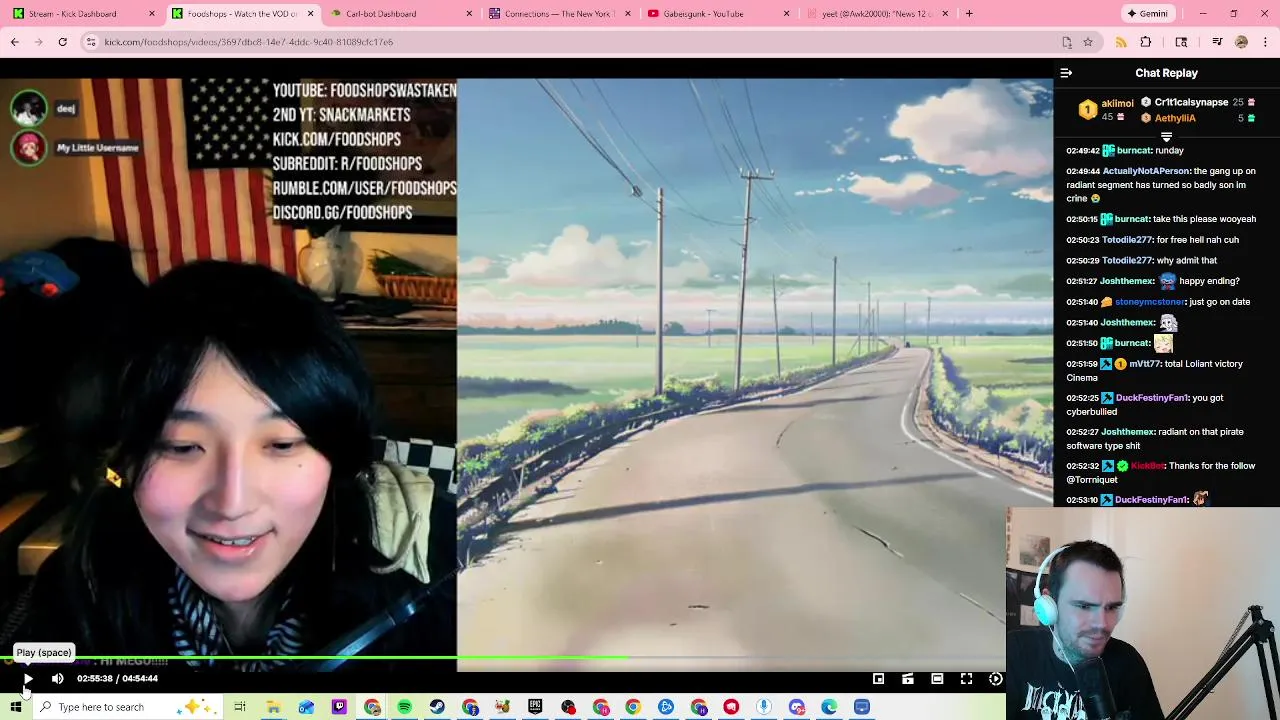This screenshot has width=1280, height=720.
Task: Open the Twitch app taskbar icon
Action: [x=339, y=707]
